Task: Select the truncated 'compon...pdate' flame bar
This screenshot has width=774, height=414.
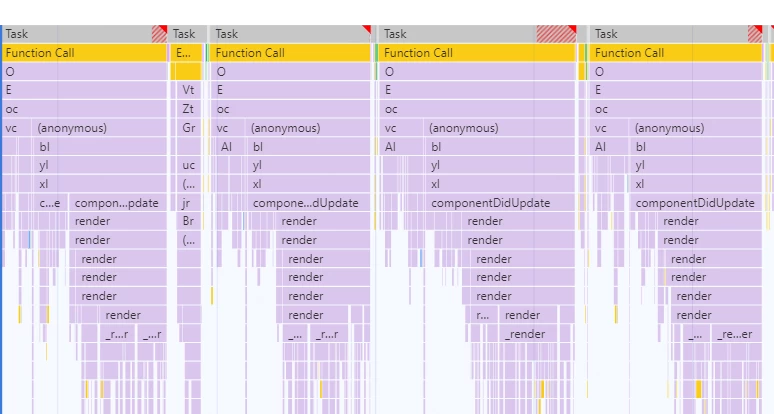Action: click(117, 203)
